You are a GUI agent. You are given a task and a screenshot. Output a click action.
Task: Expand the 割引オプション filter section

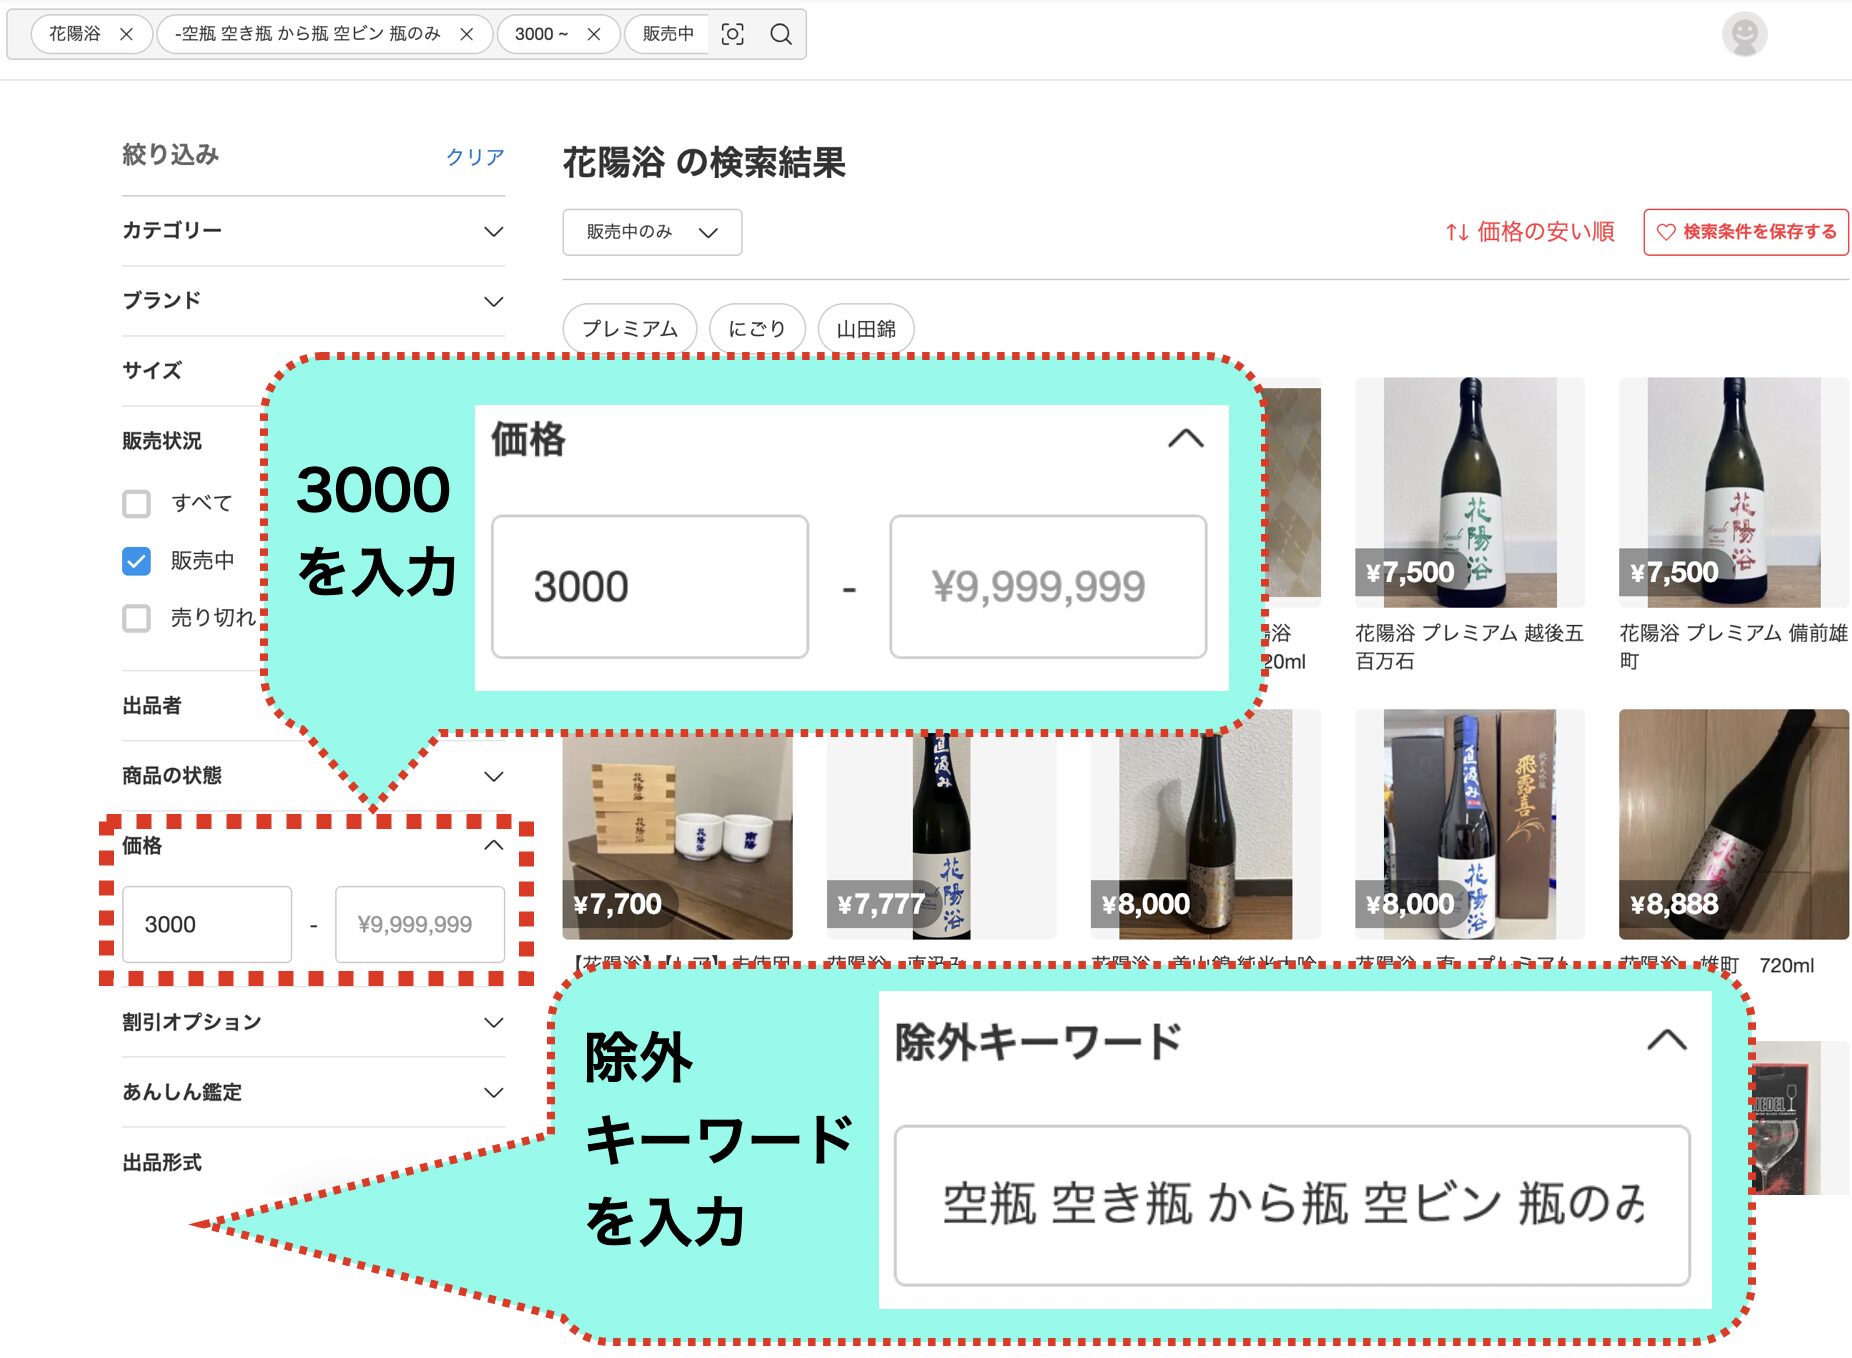(313, 1022)
